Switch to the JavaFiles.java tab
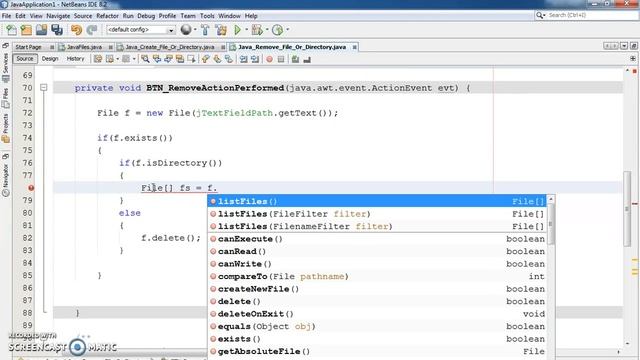The image size is (640, 360). (x=84, y=47)
